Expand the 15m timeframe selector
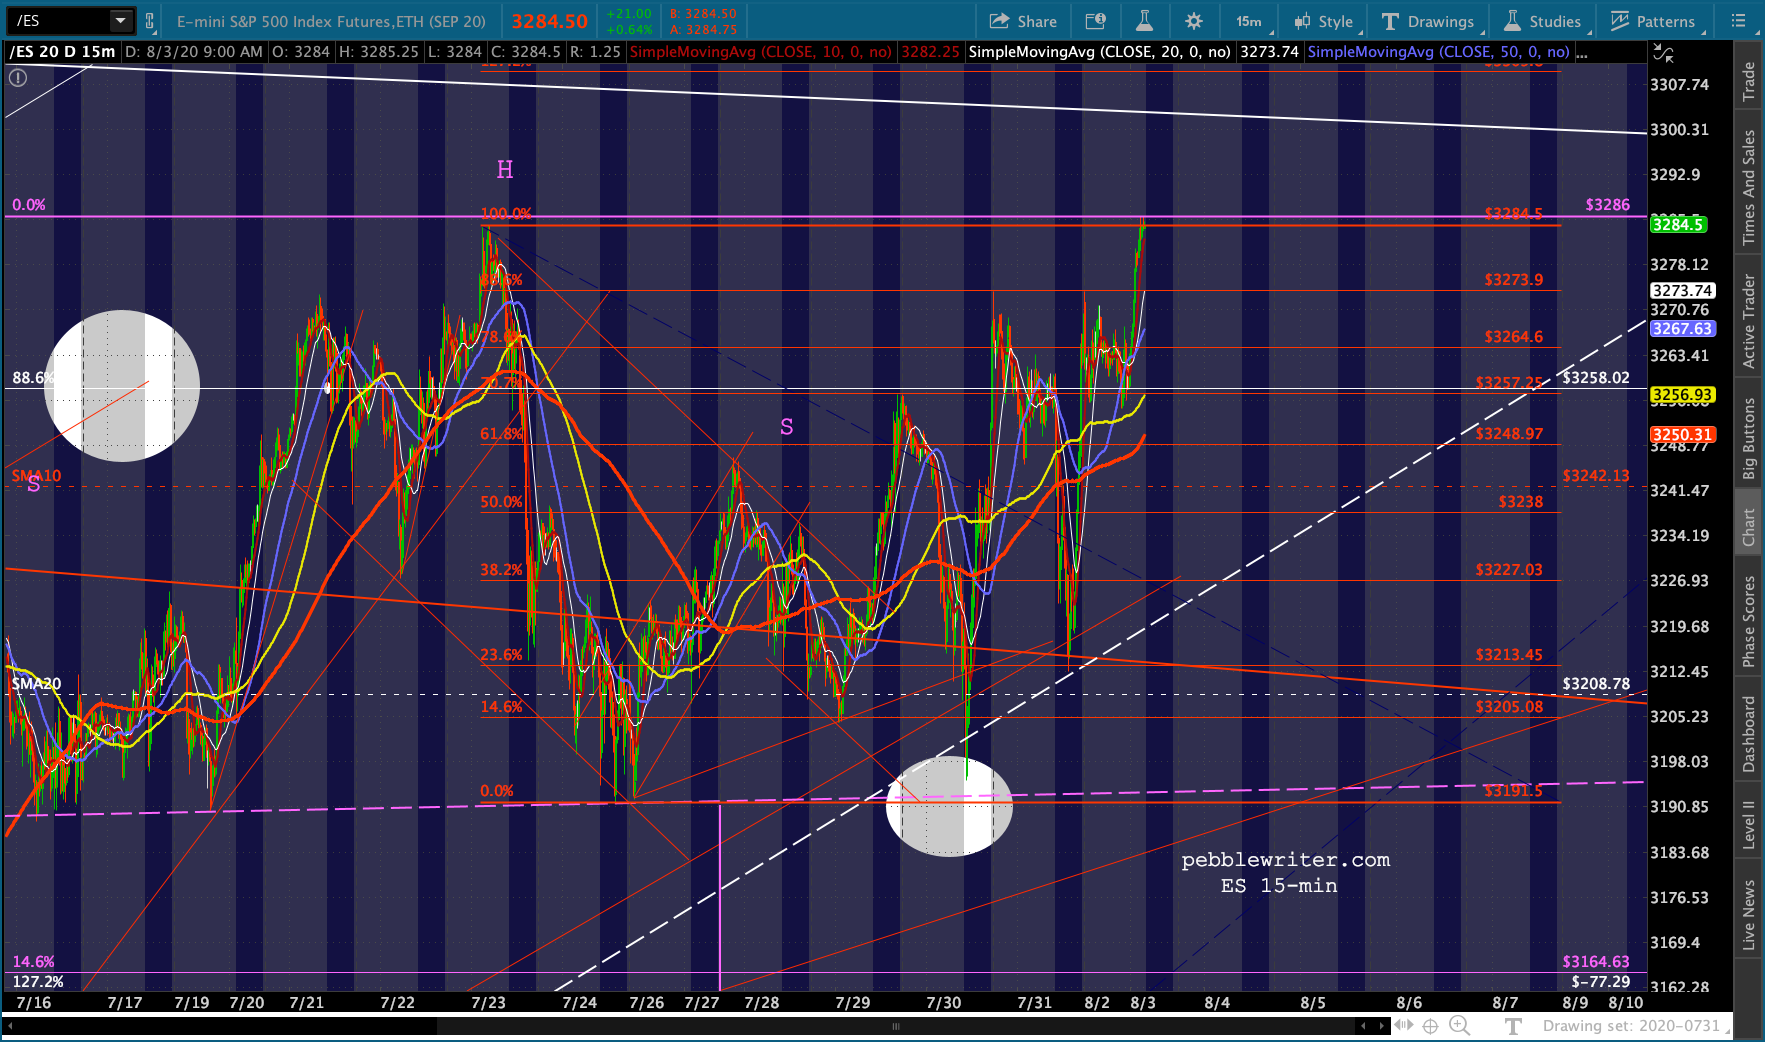This screenshot has width=1765, height=1042. 1249,21
